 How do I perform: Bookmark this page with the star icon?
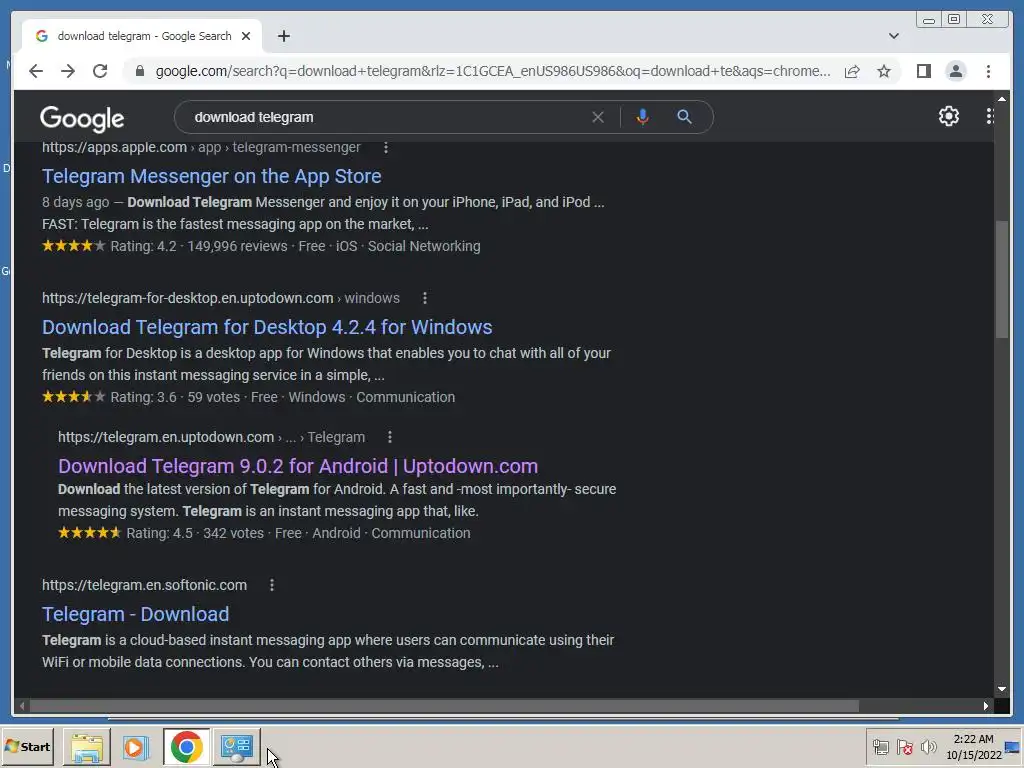pos(884,71)
